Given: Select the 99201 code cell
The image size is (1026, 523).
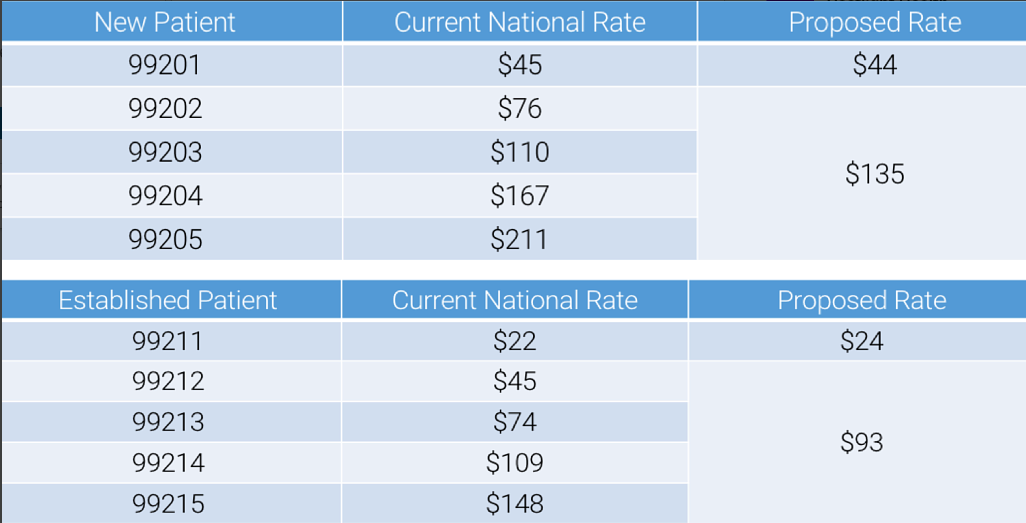Looking at the screenshot, I should 165,65.
